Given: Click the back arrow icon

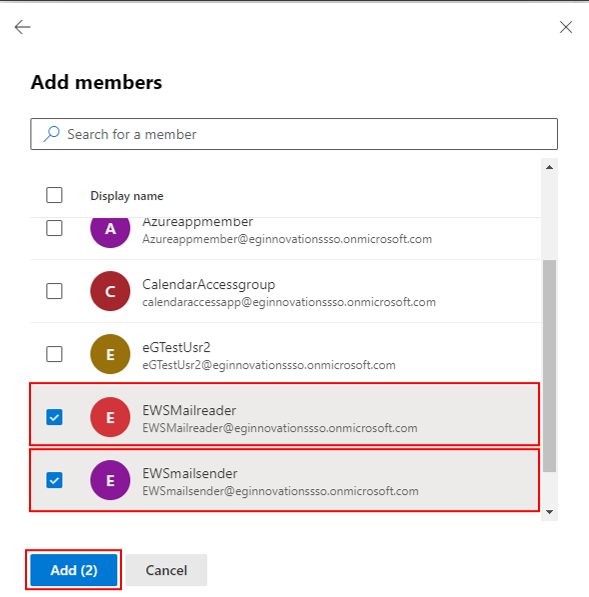Looking at the screenshot, I should coord(22,27).
